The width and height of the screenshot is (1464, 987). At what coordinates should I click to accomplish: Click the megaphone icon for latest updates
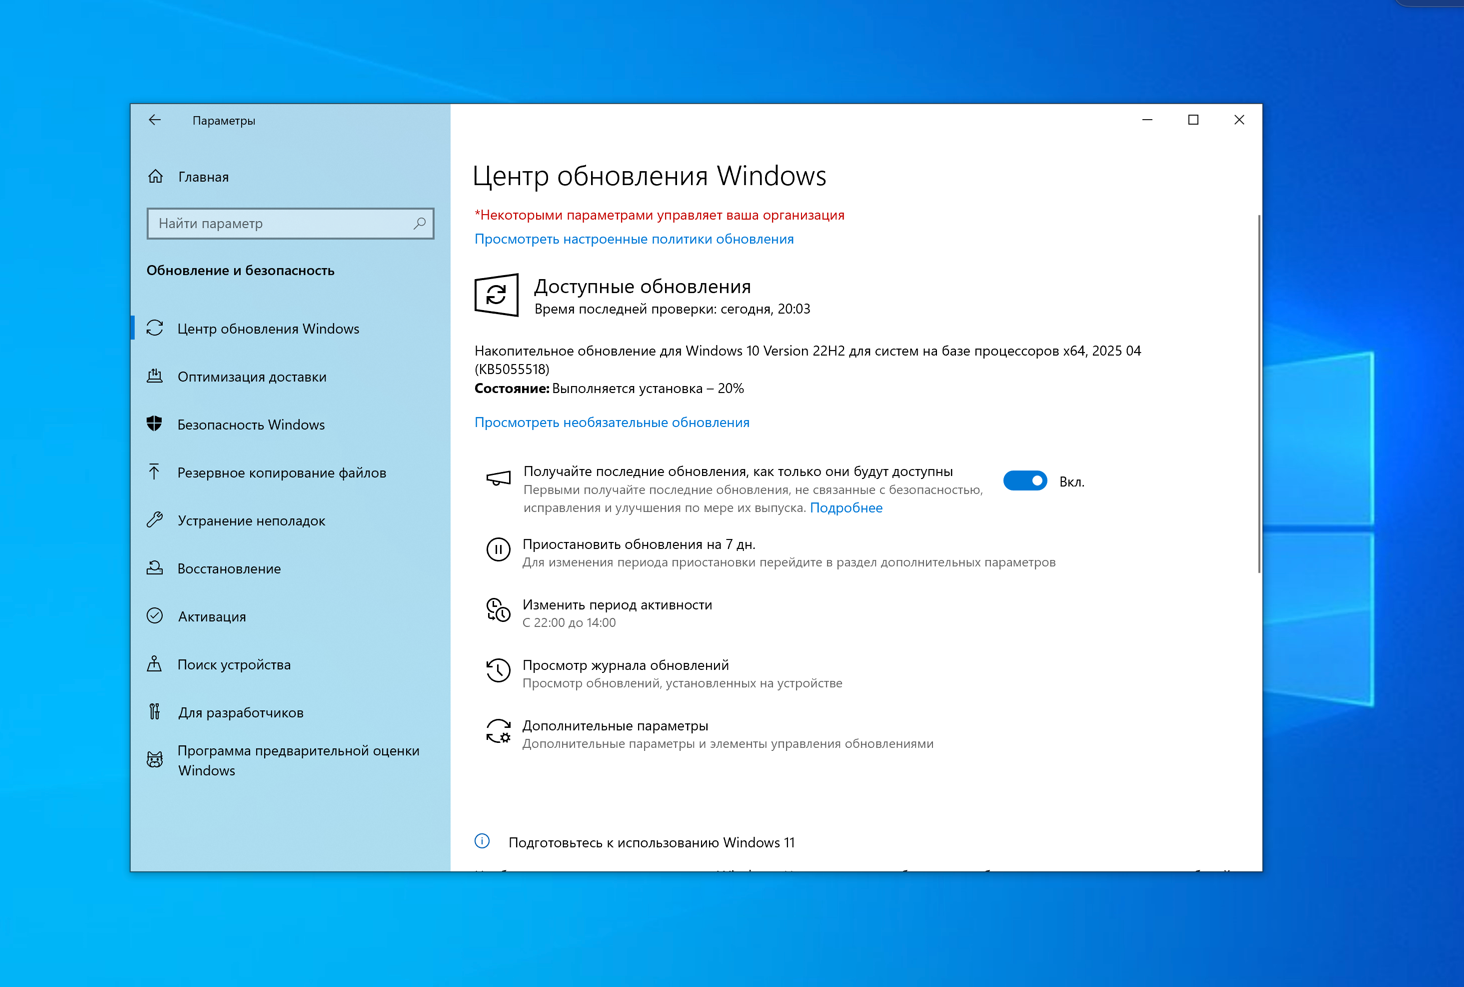[x=498, y=478]
